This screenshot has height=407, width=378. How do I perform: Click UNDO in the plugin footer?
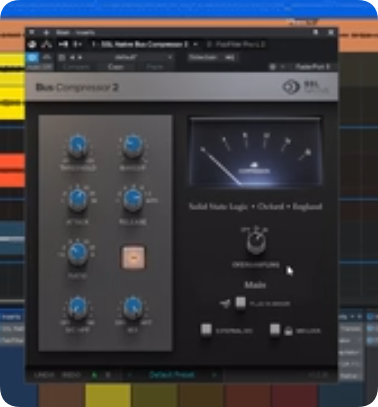click(x=44, y=375)
